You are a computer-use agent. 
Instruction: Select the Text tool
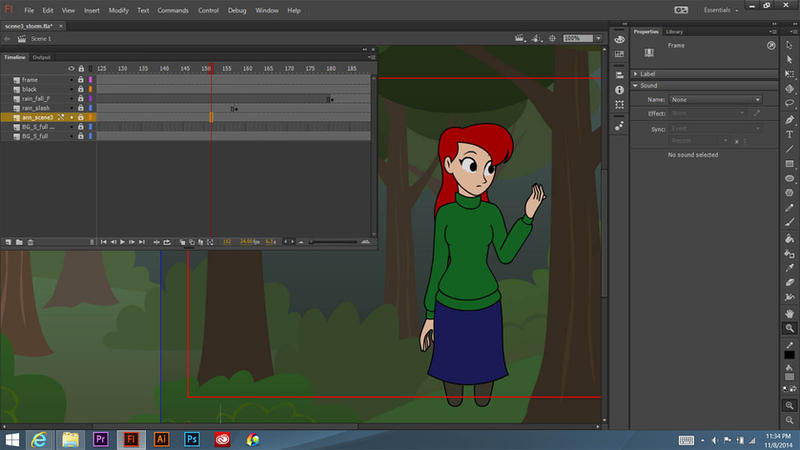[x=789, y=134]
